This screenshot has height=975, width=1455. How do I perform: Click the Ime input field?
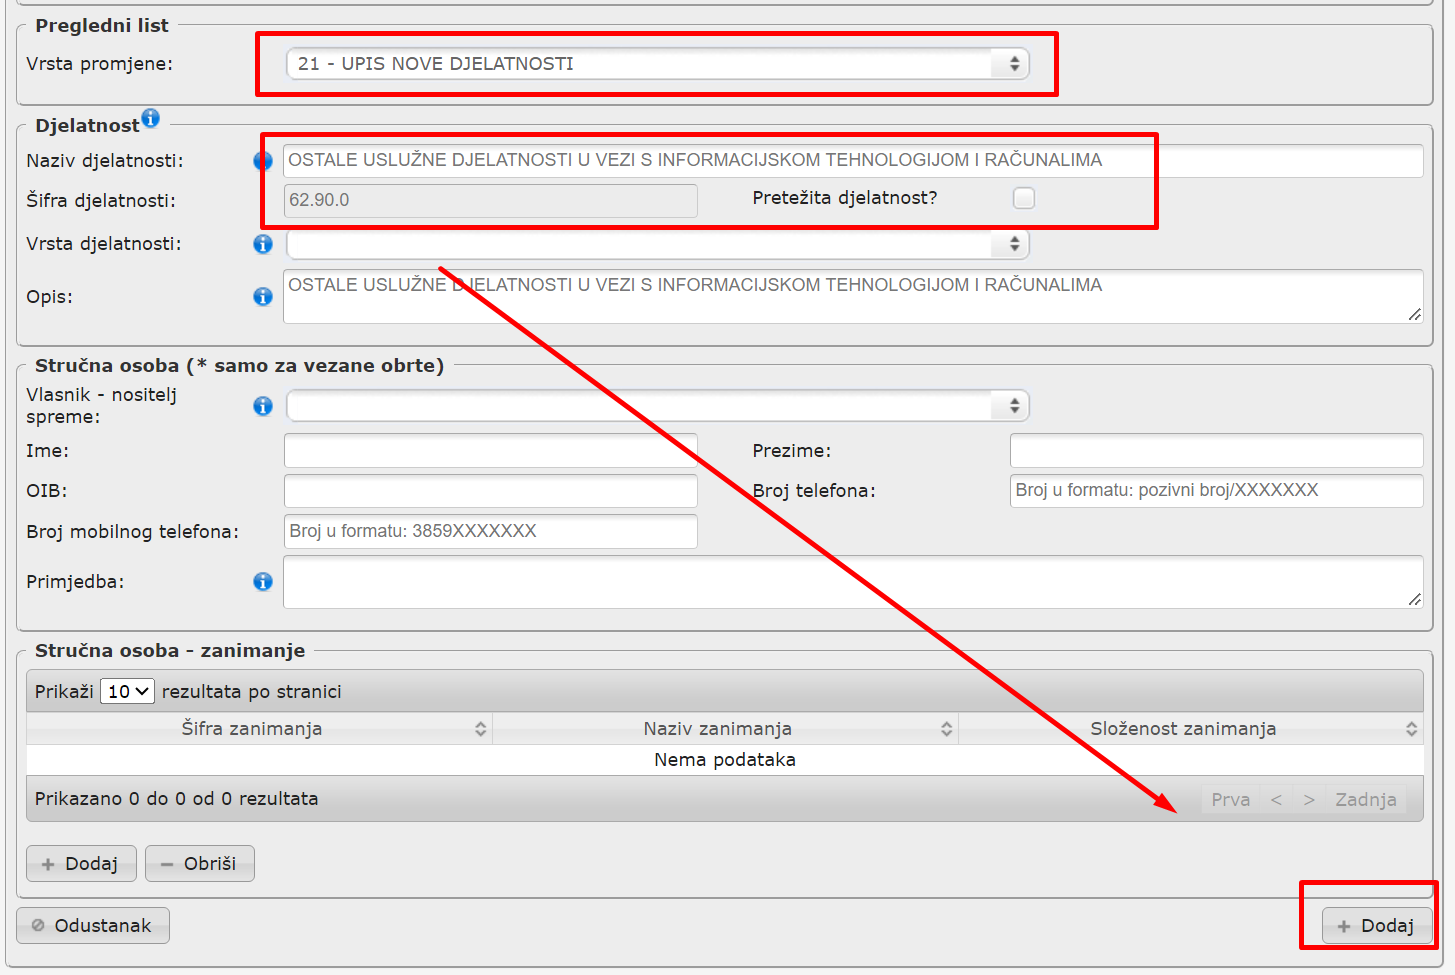coord(490,451)
